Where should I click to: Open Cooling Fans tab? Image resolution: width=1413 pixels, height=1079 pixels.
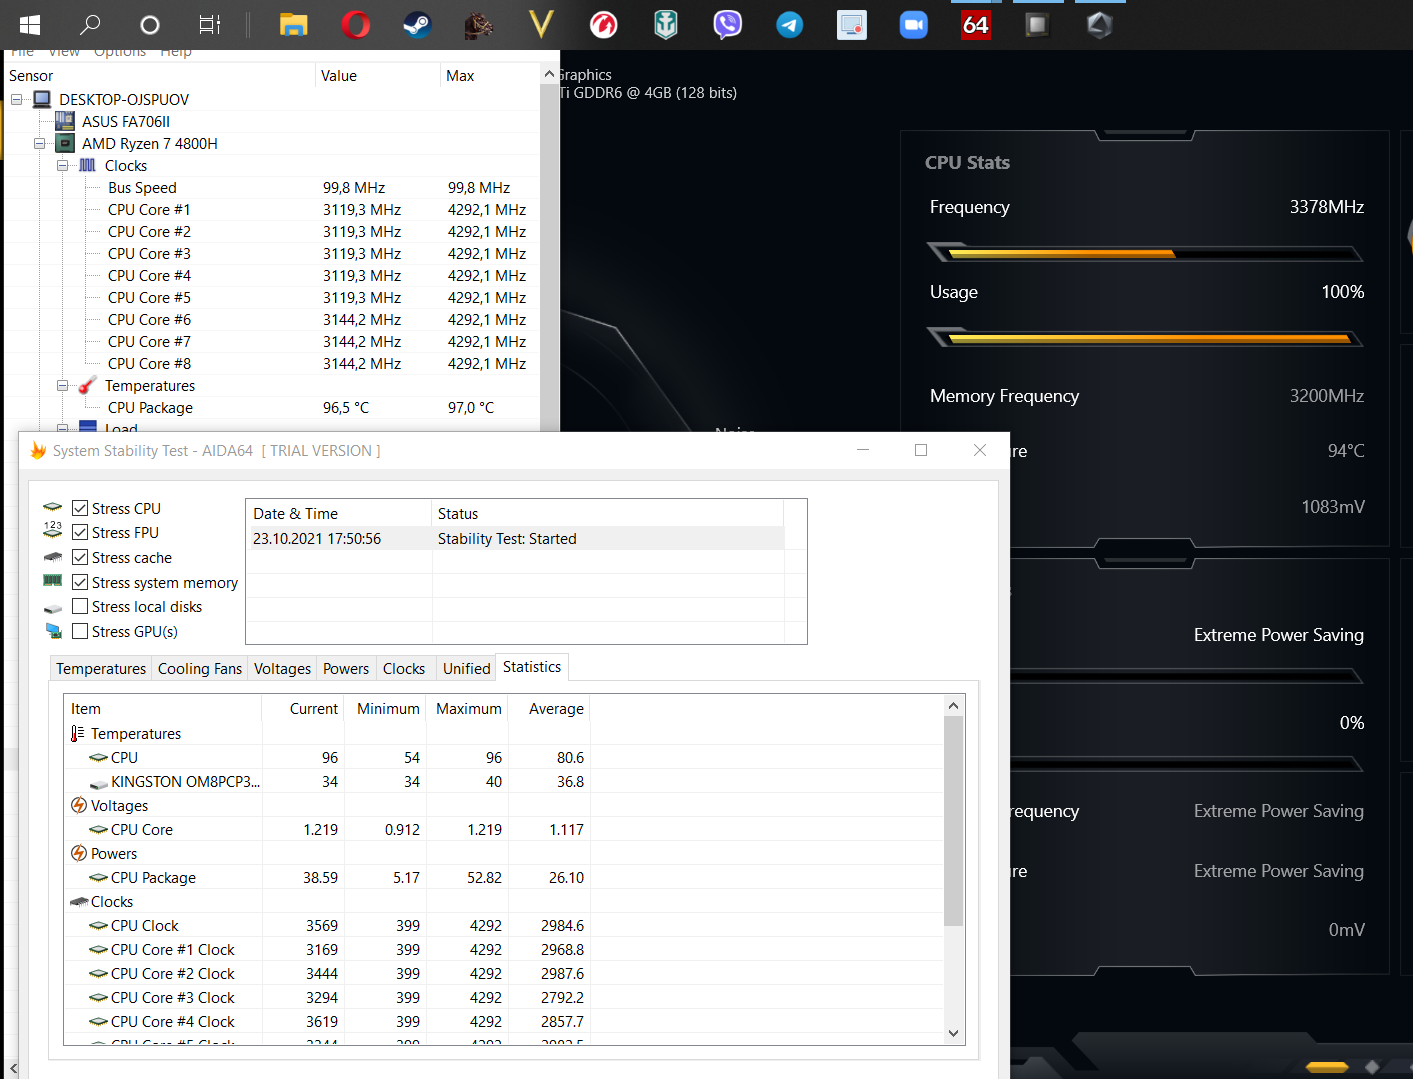pyautogui.click(x=200, y=668)
